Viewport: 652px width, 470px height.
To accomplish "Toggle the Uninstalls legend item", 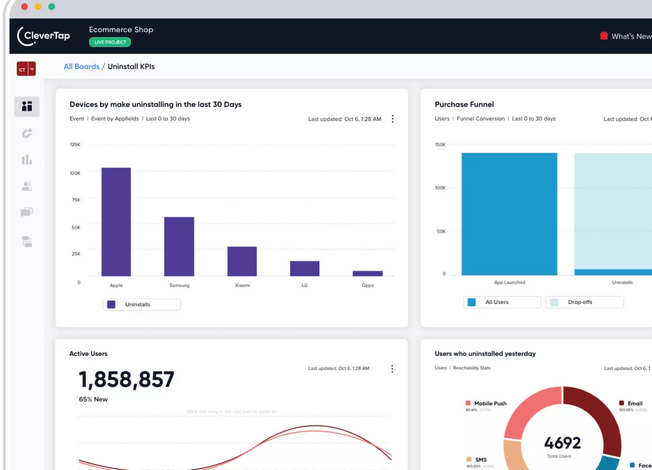I will coord(142,304).
